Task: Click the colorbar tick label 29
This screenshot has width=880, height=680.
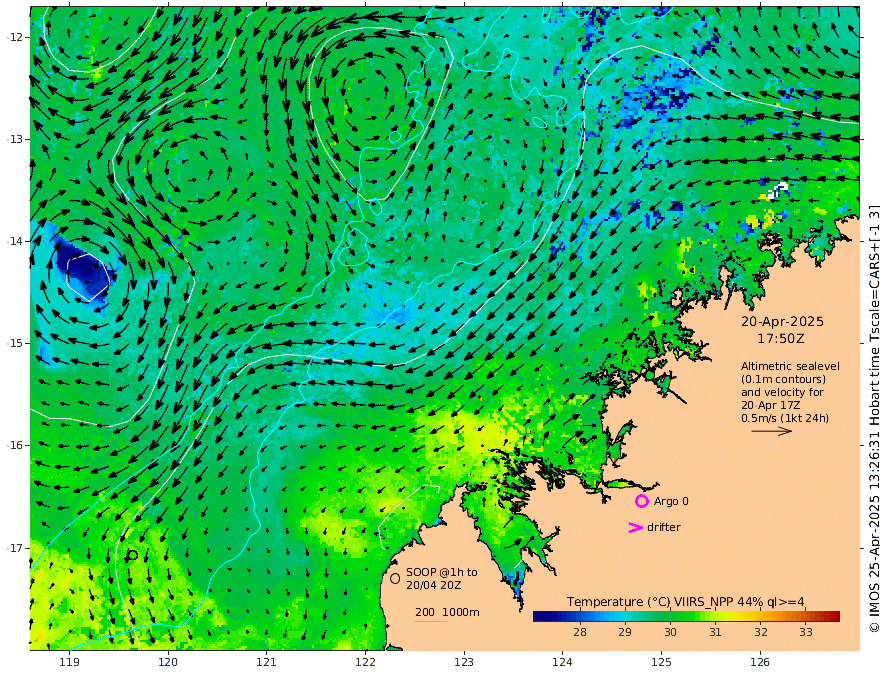Action: coord(625,632)
